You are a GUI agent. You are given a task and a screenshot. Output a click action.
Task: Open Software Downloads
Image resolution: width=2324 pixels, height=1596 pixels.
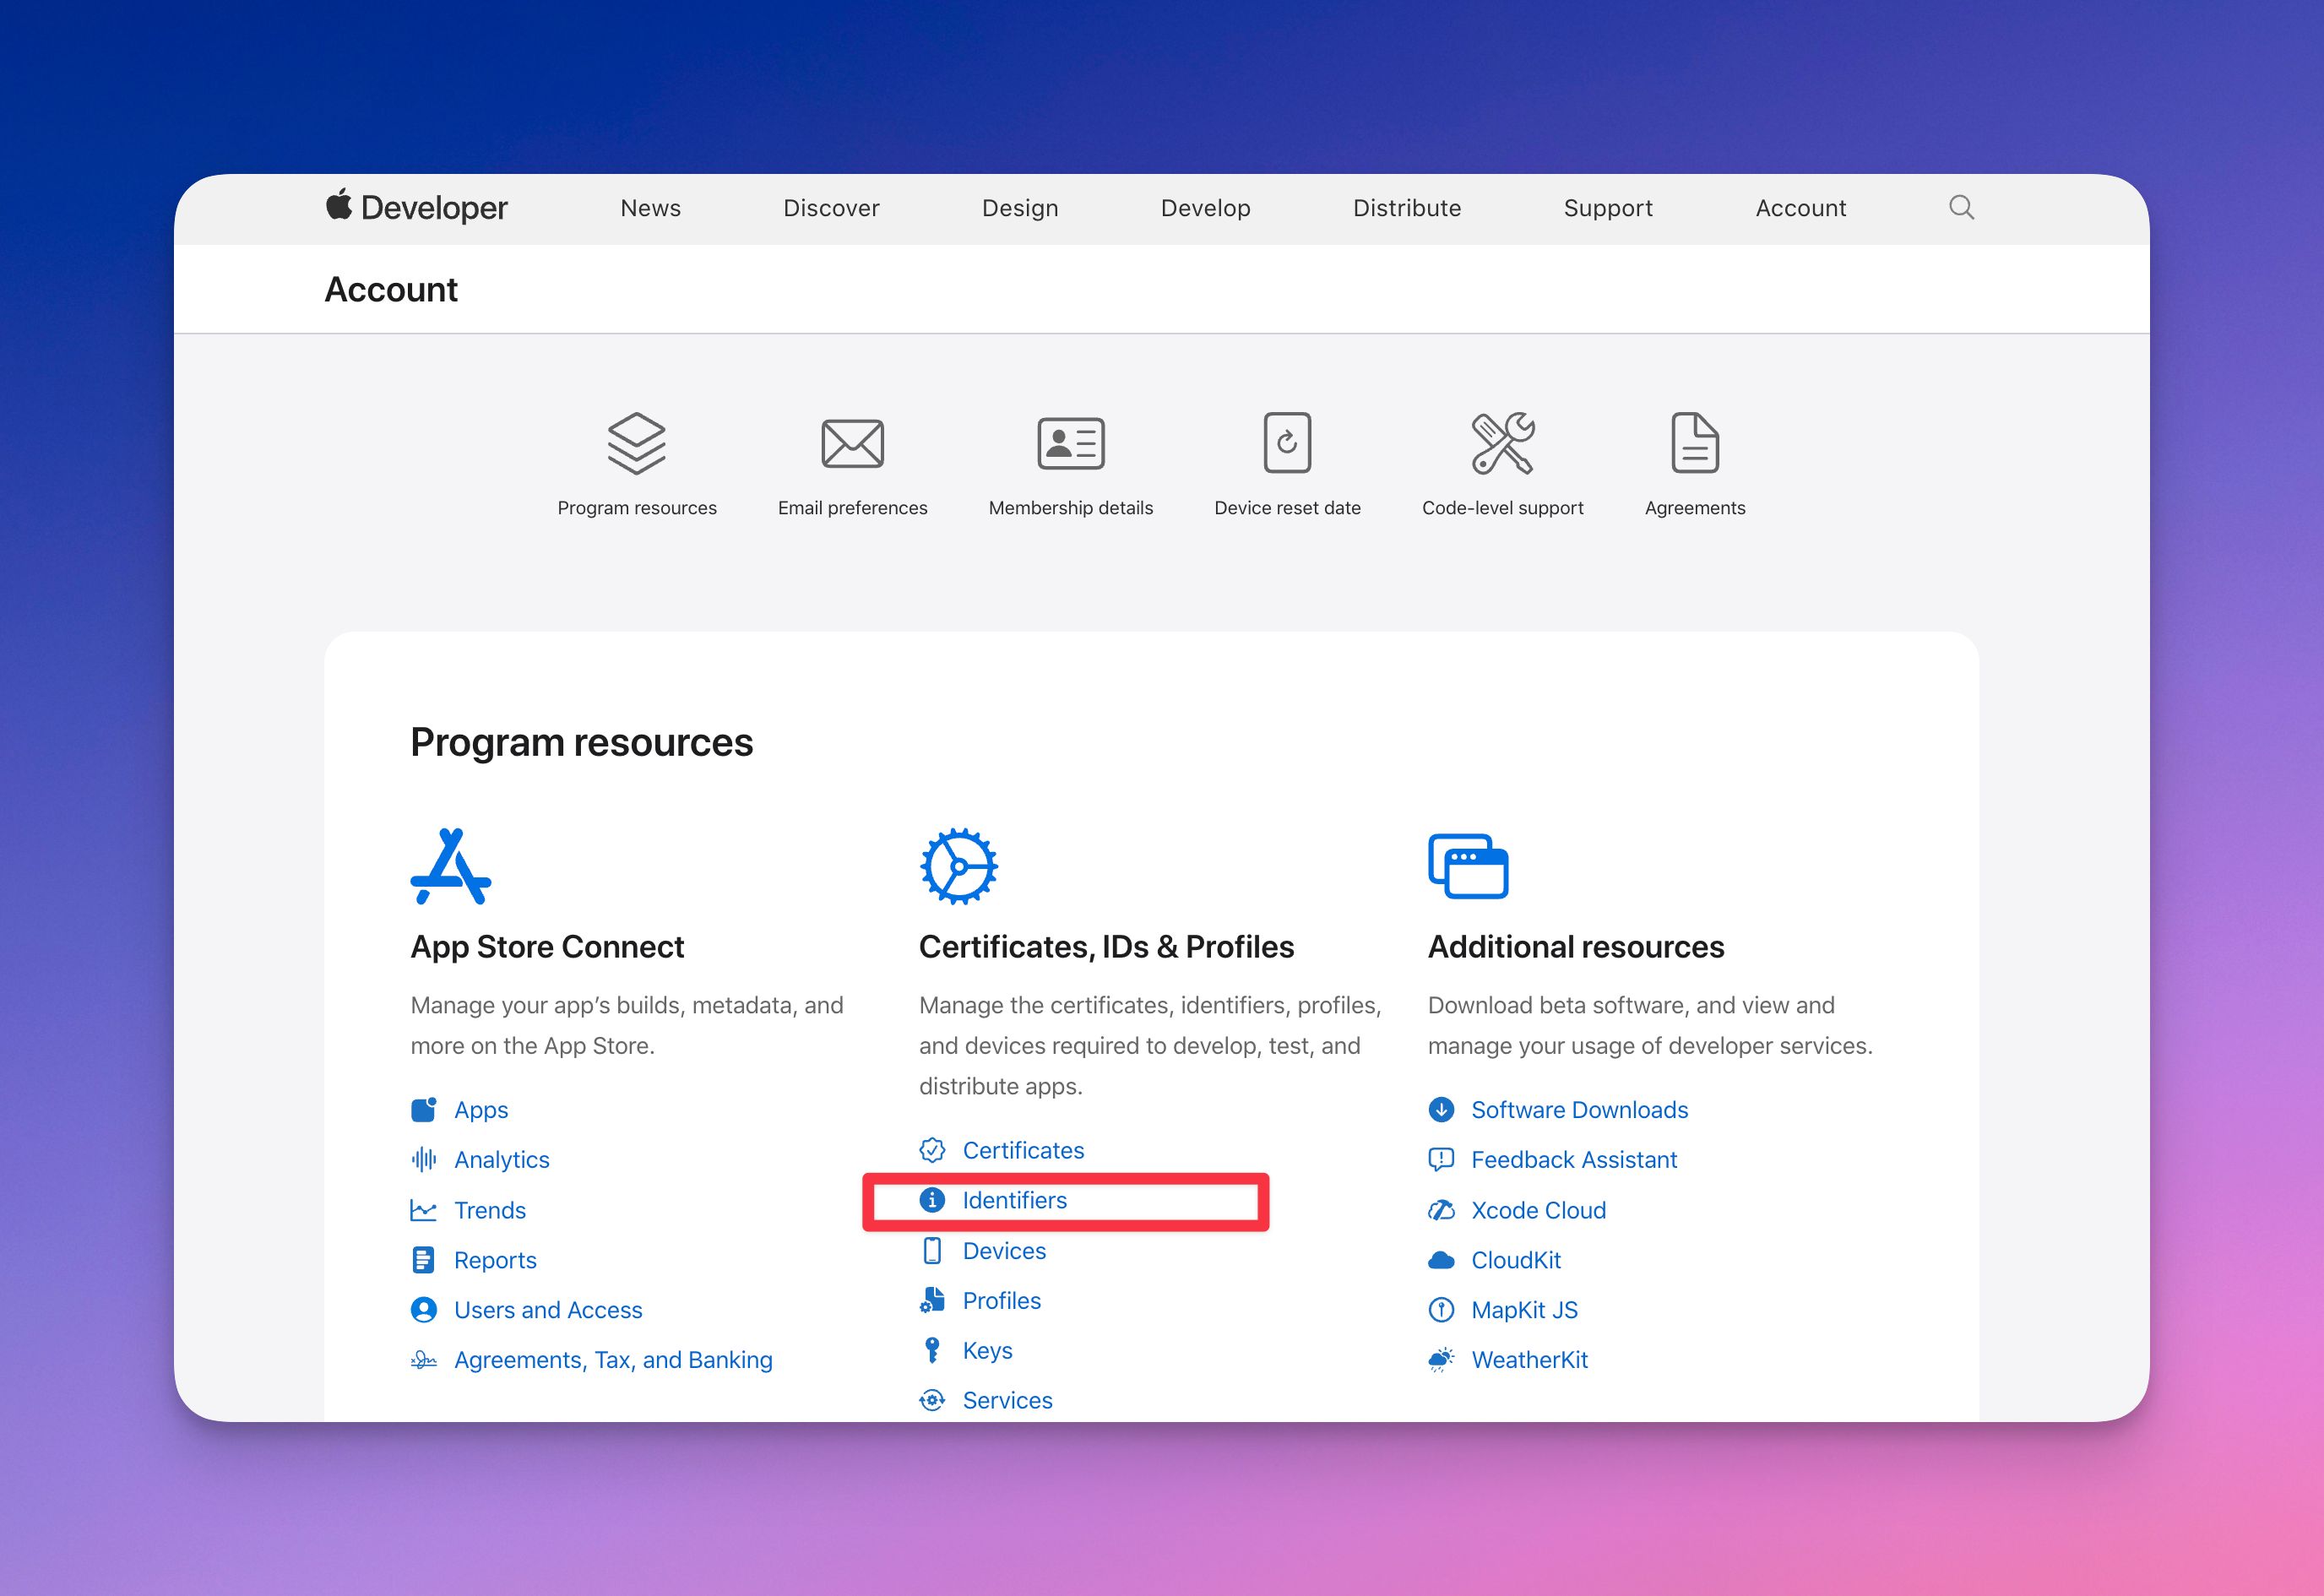(x=1578, y=1109)
